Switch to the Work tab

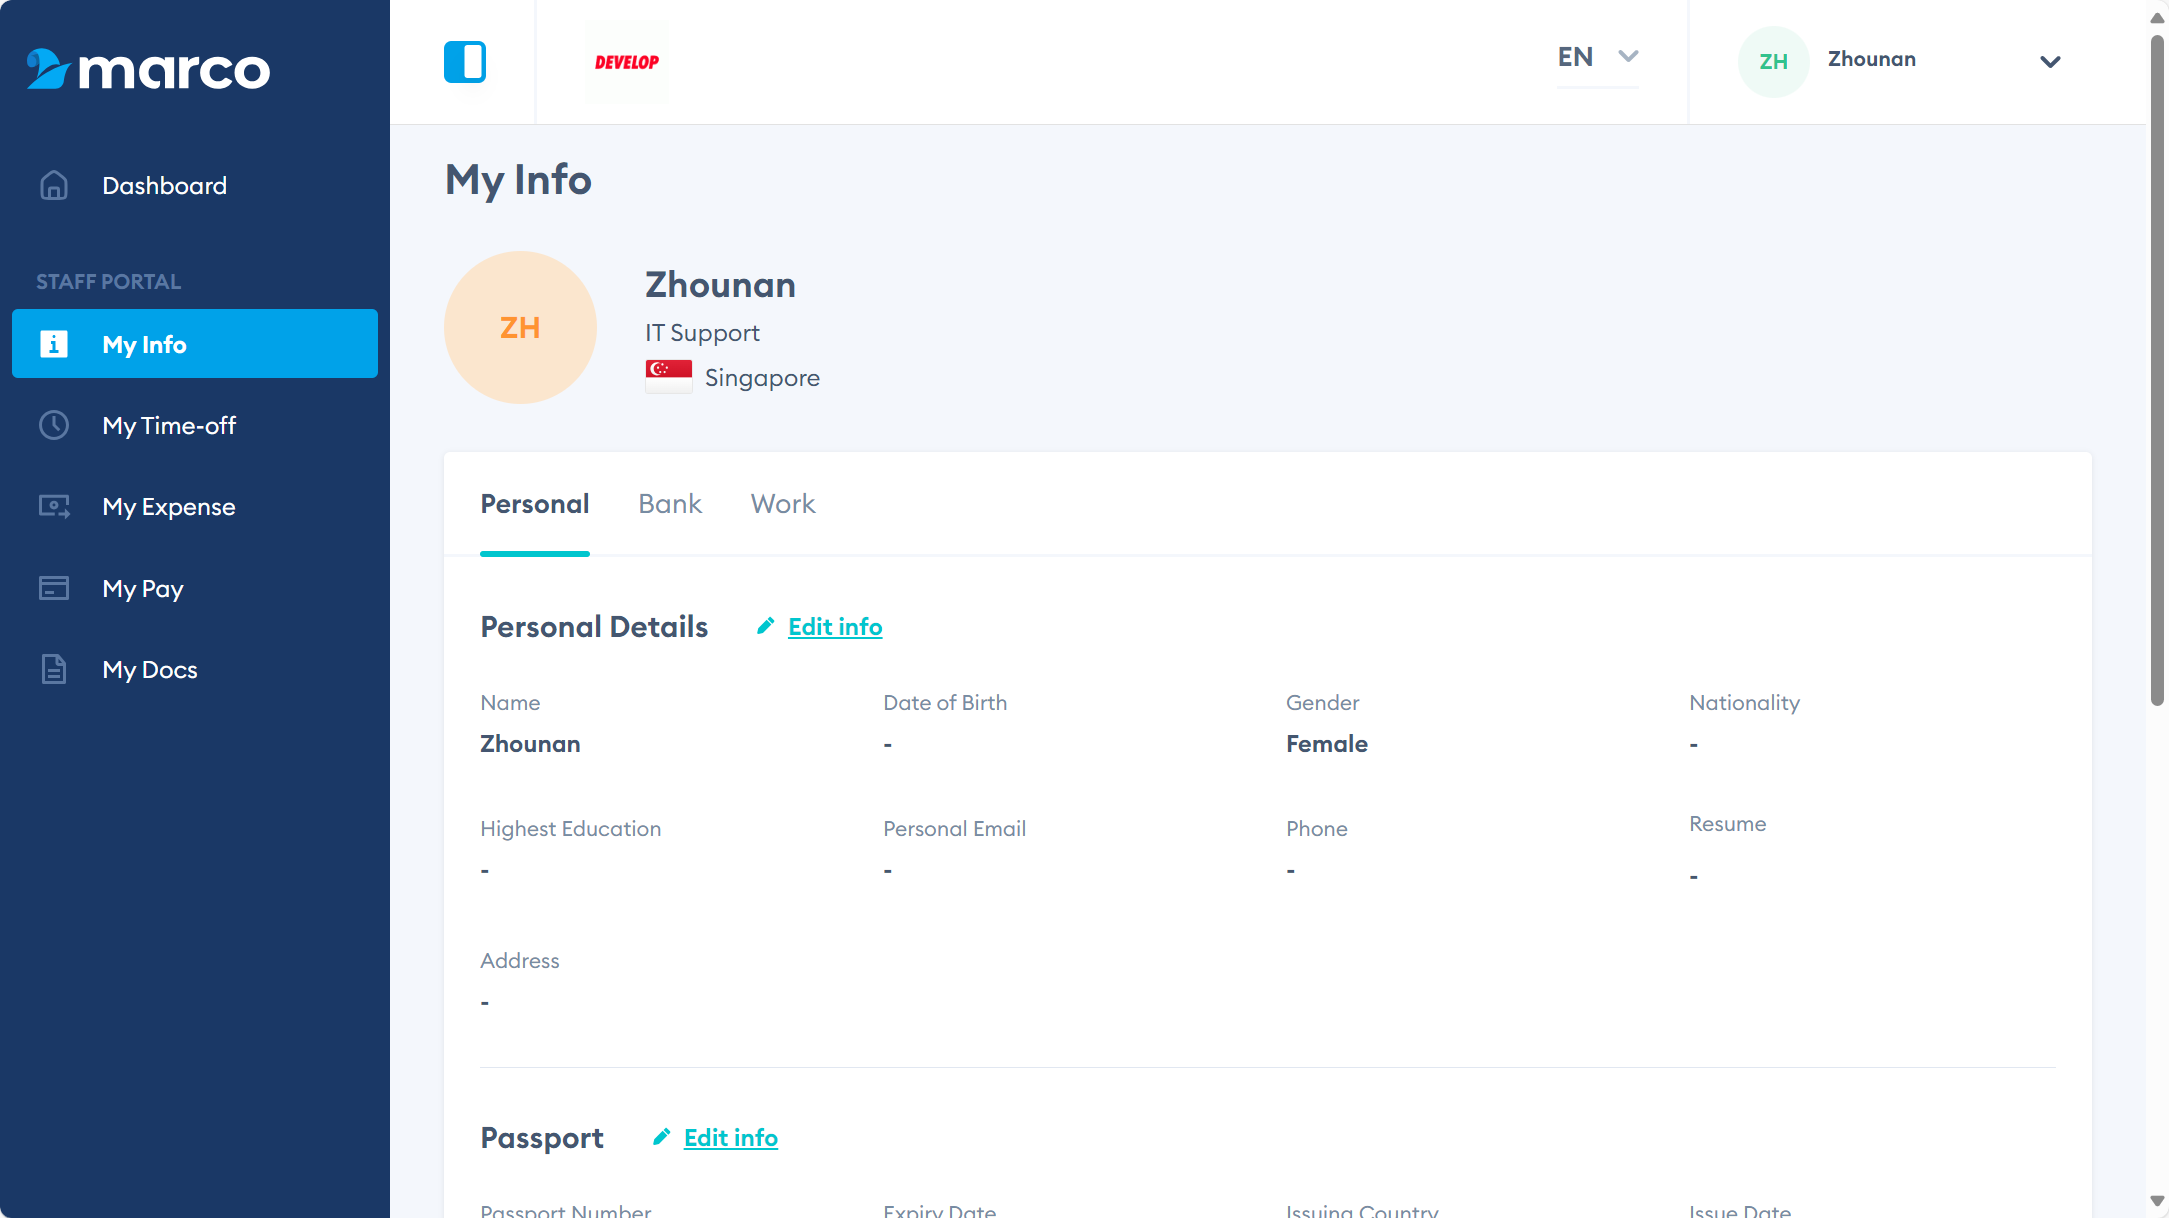click(783, 504)
